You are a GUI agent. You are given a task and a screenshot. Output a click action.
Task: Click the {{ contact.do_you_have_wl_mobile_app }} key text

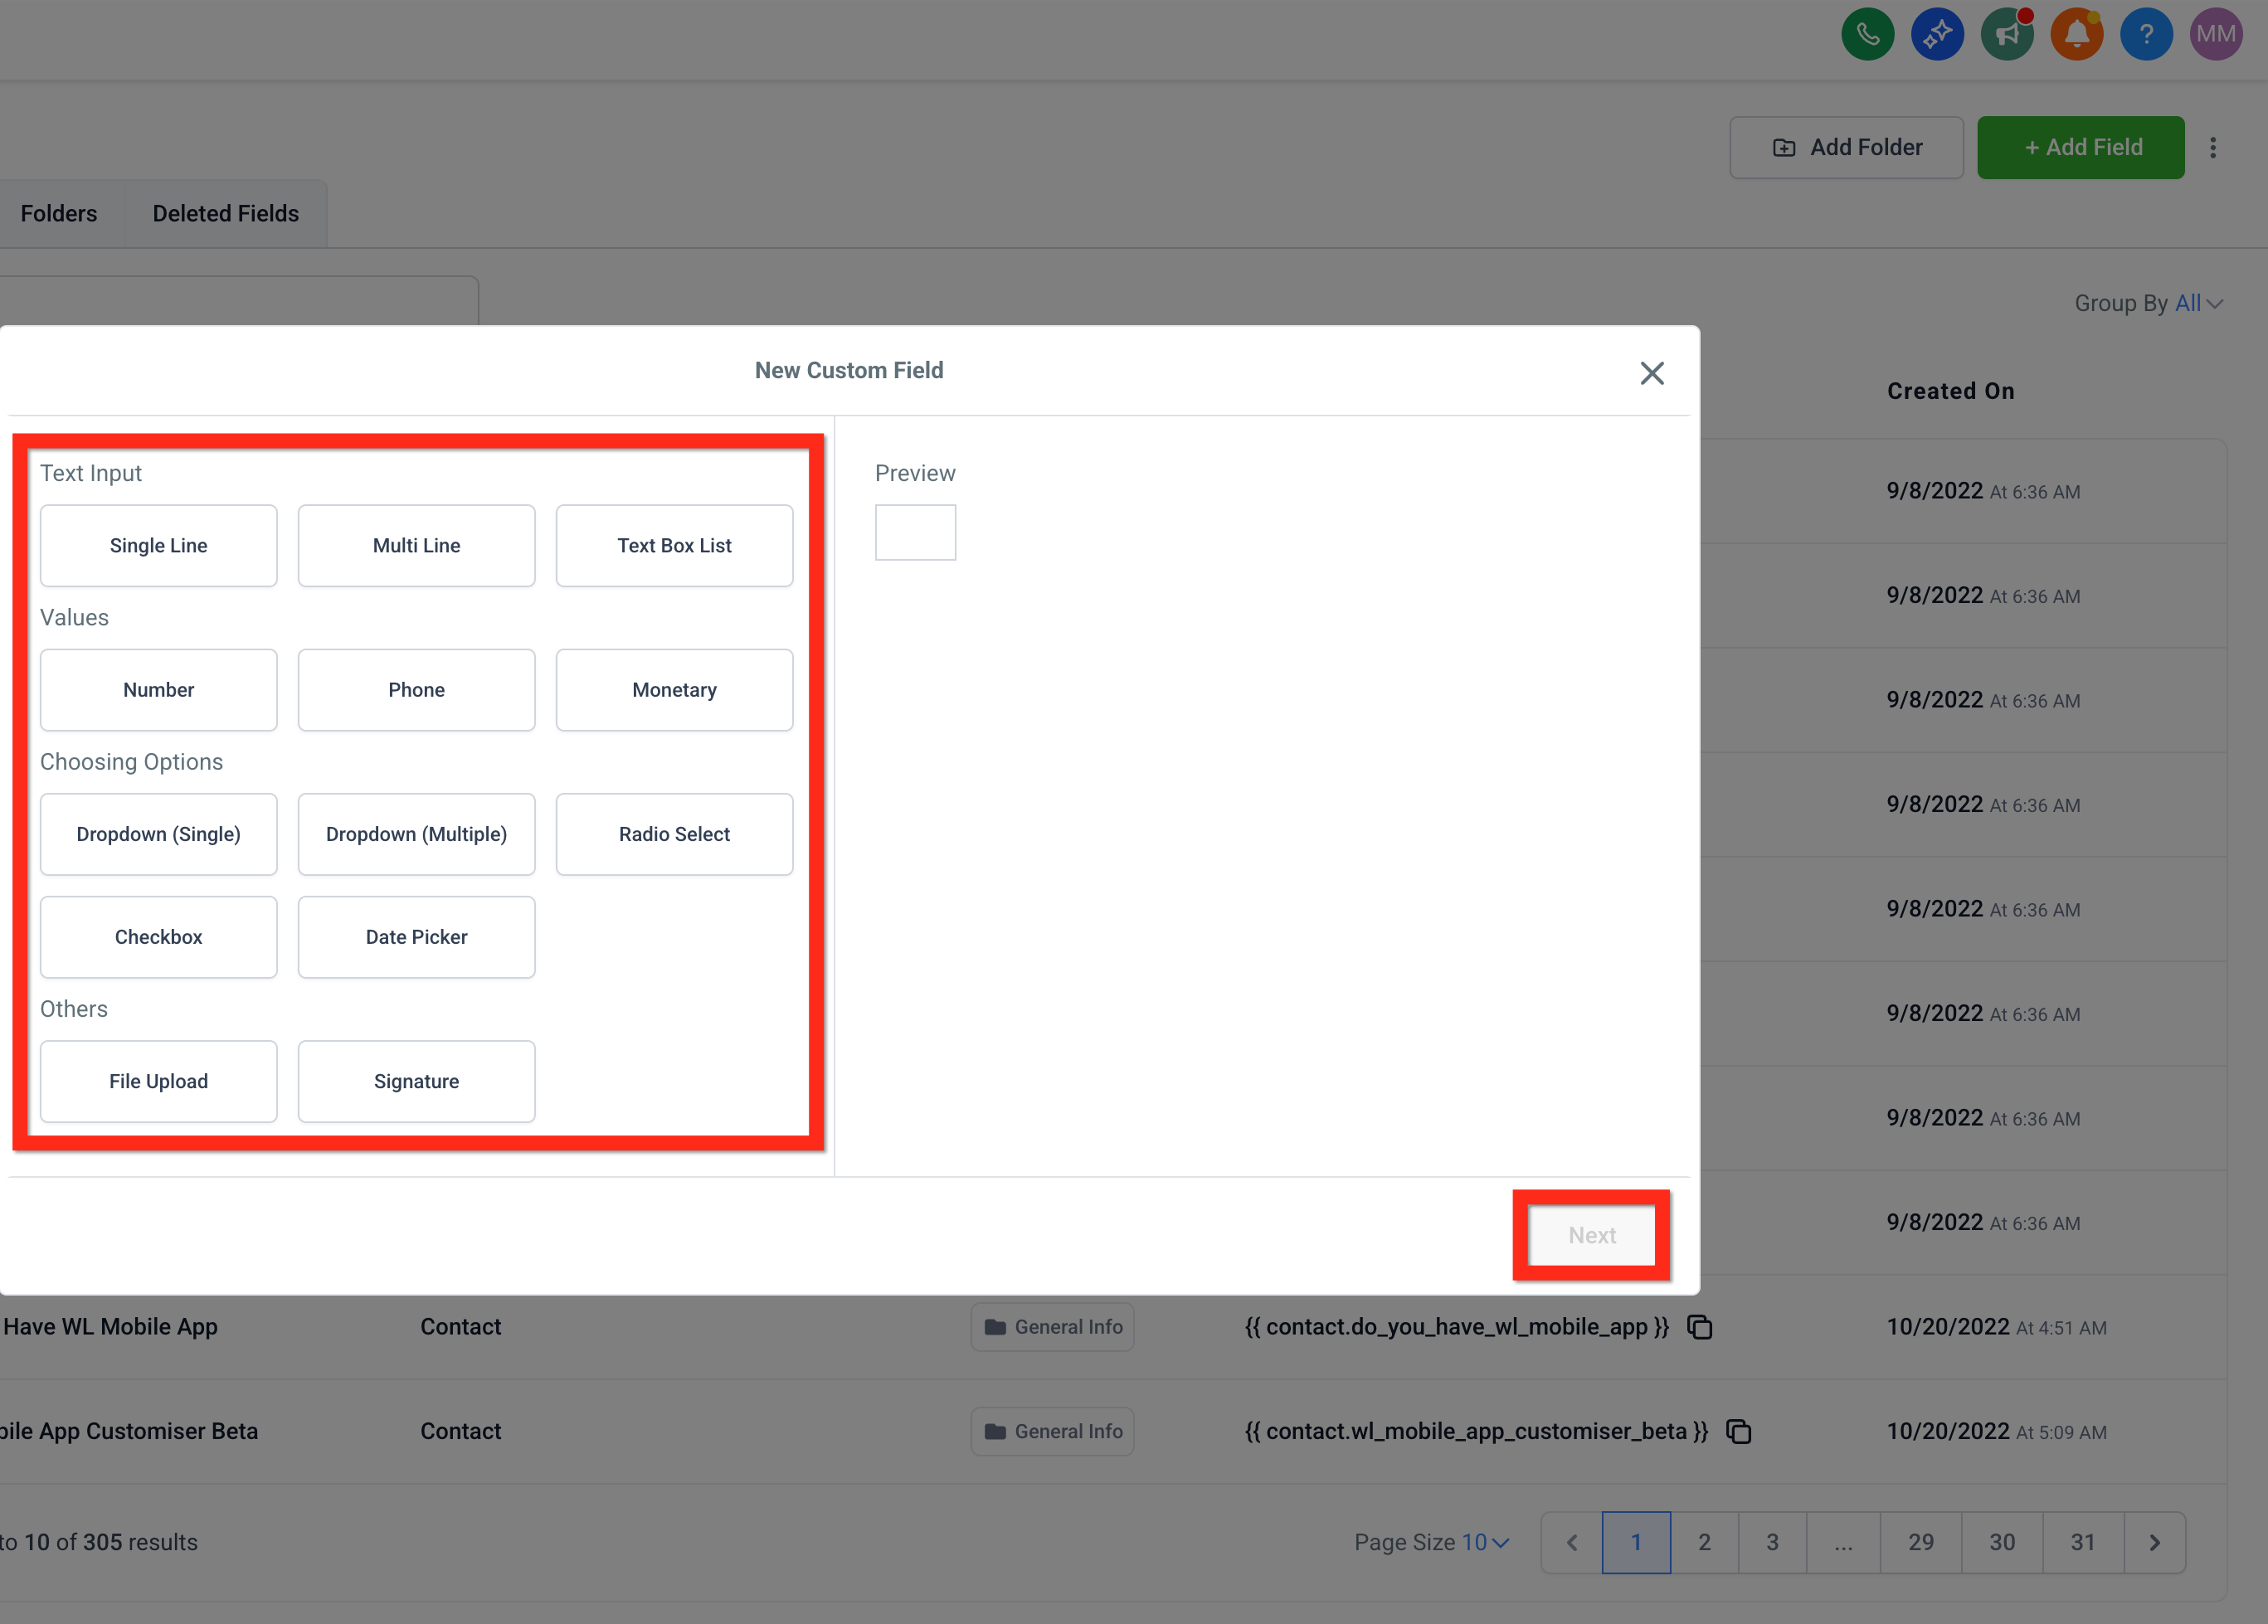[x=1457, y=1327]
